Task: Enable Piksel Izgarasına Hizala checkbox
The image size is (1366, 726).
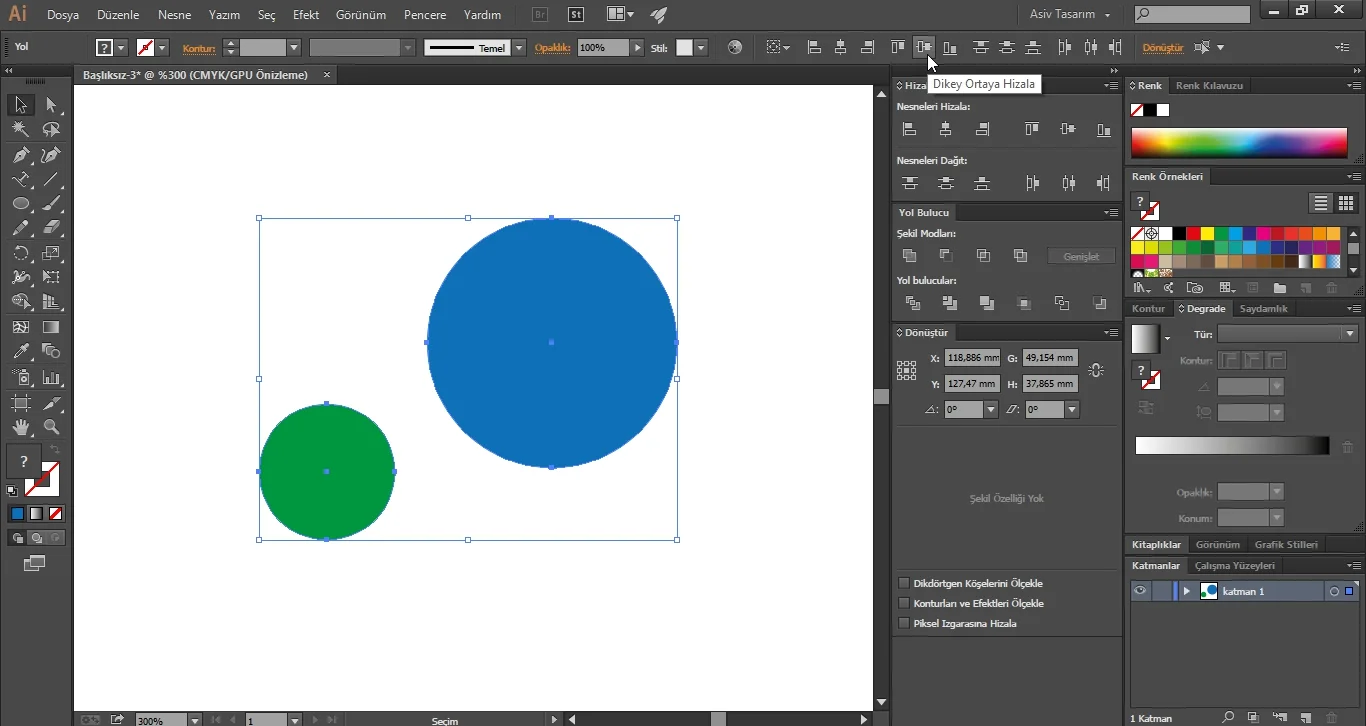Action: (904, 623)
